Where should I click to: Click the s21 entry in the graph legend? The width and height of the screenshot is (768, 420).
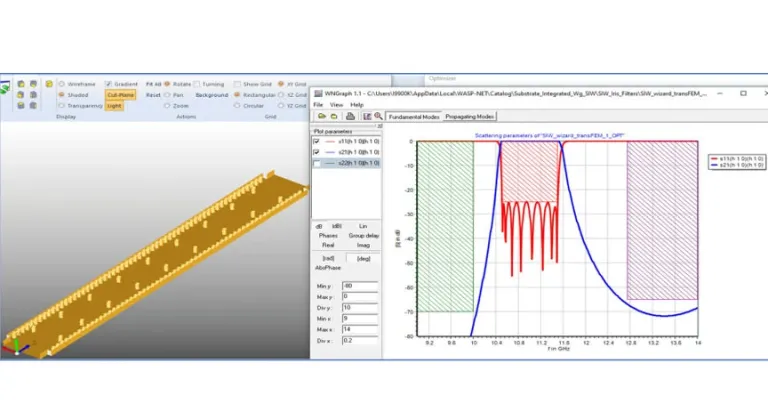(x=737, y=165)
